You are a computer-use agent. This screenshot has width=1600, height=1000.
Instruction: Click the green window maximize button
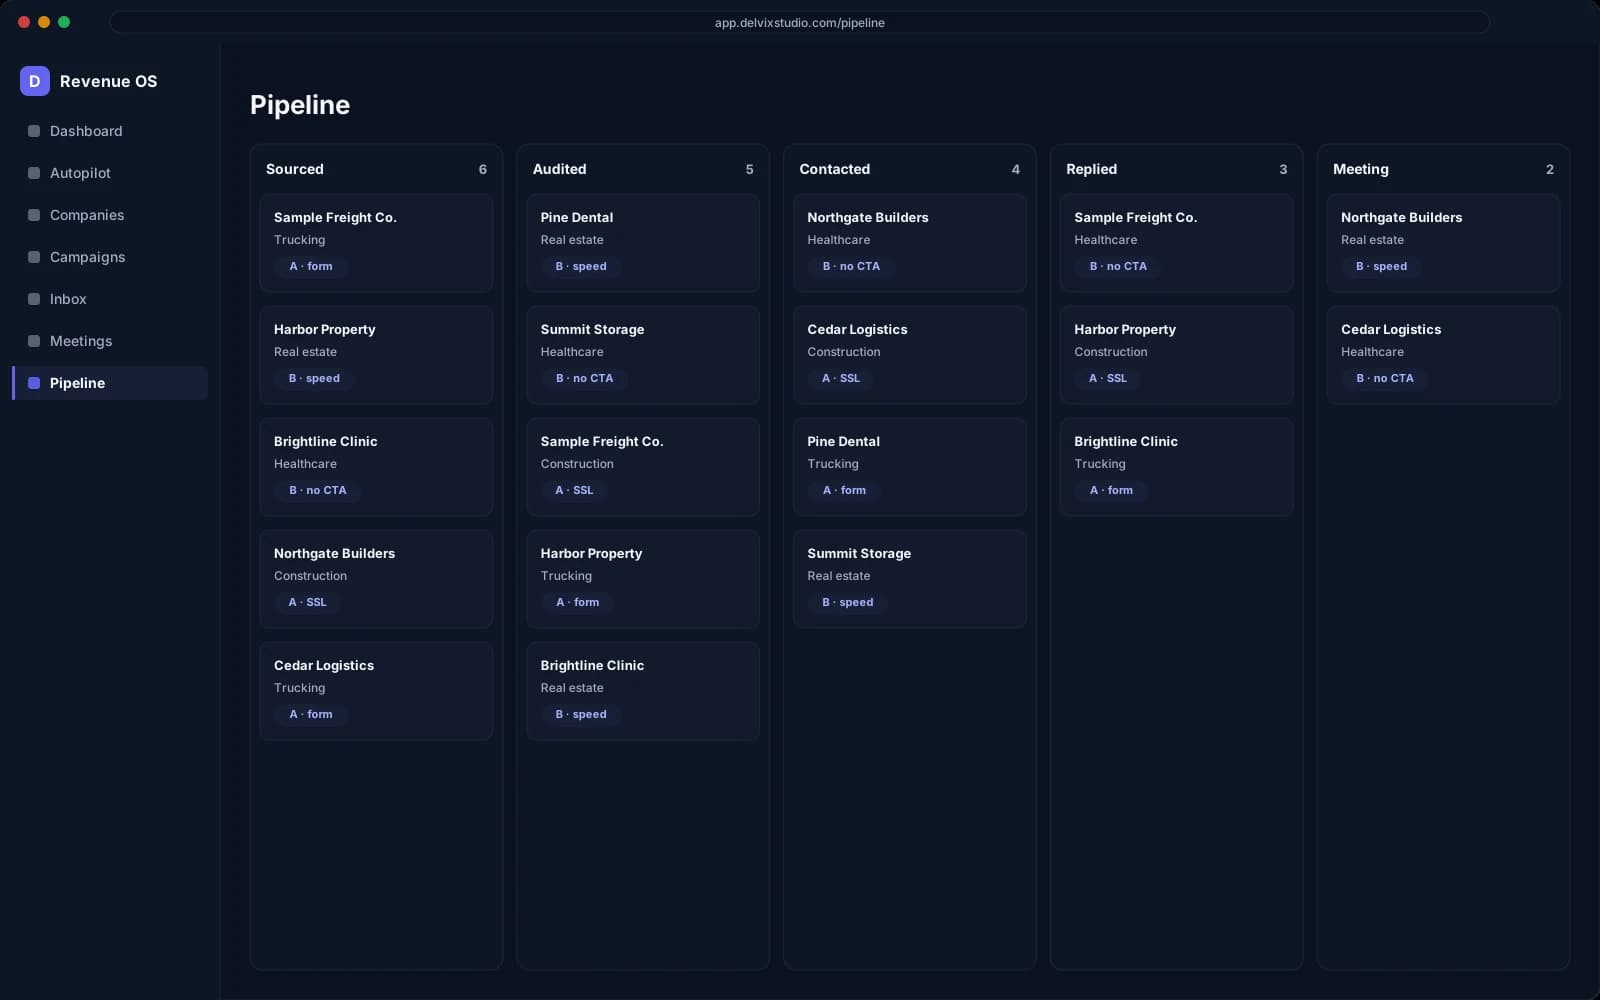point(64,22)
